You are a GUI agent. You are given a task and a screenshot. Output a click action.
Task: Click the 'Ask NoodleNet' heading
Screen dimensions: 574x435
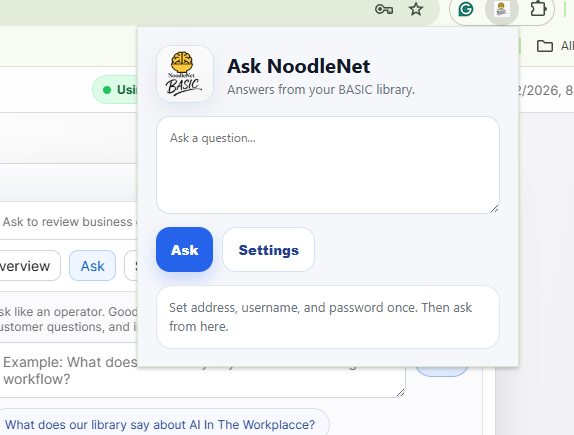click(x=298, y=66)
